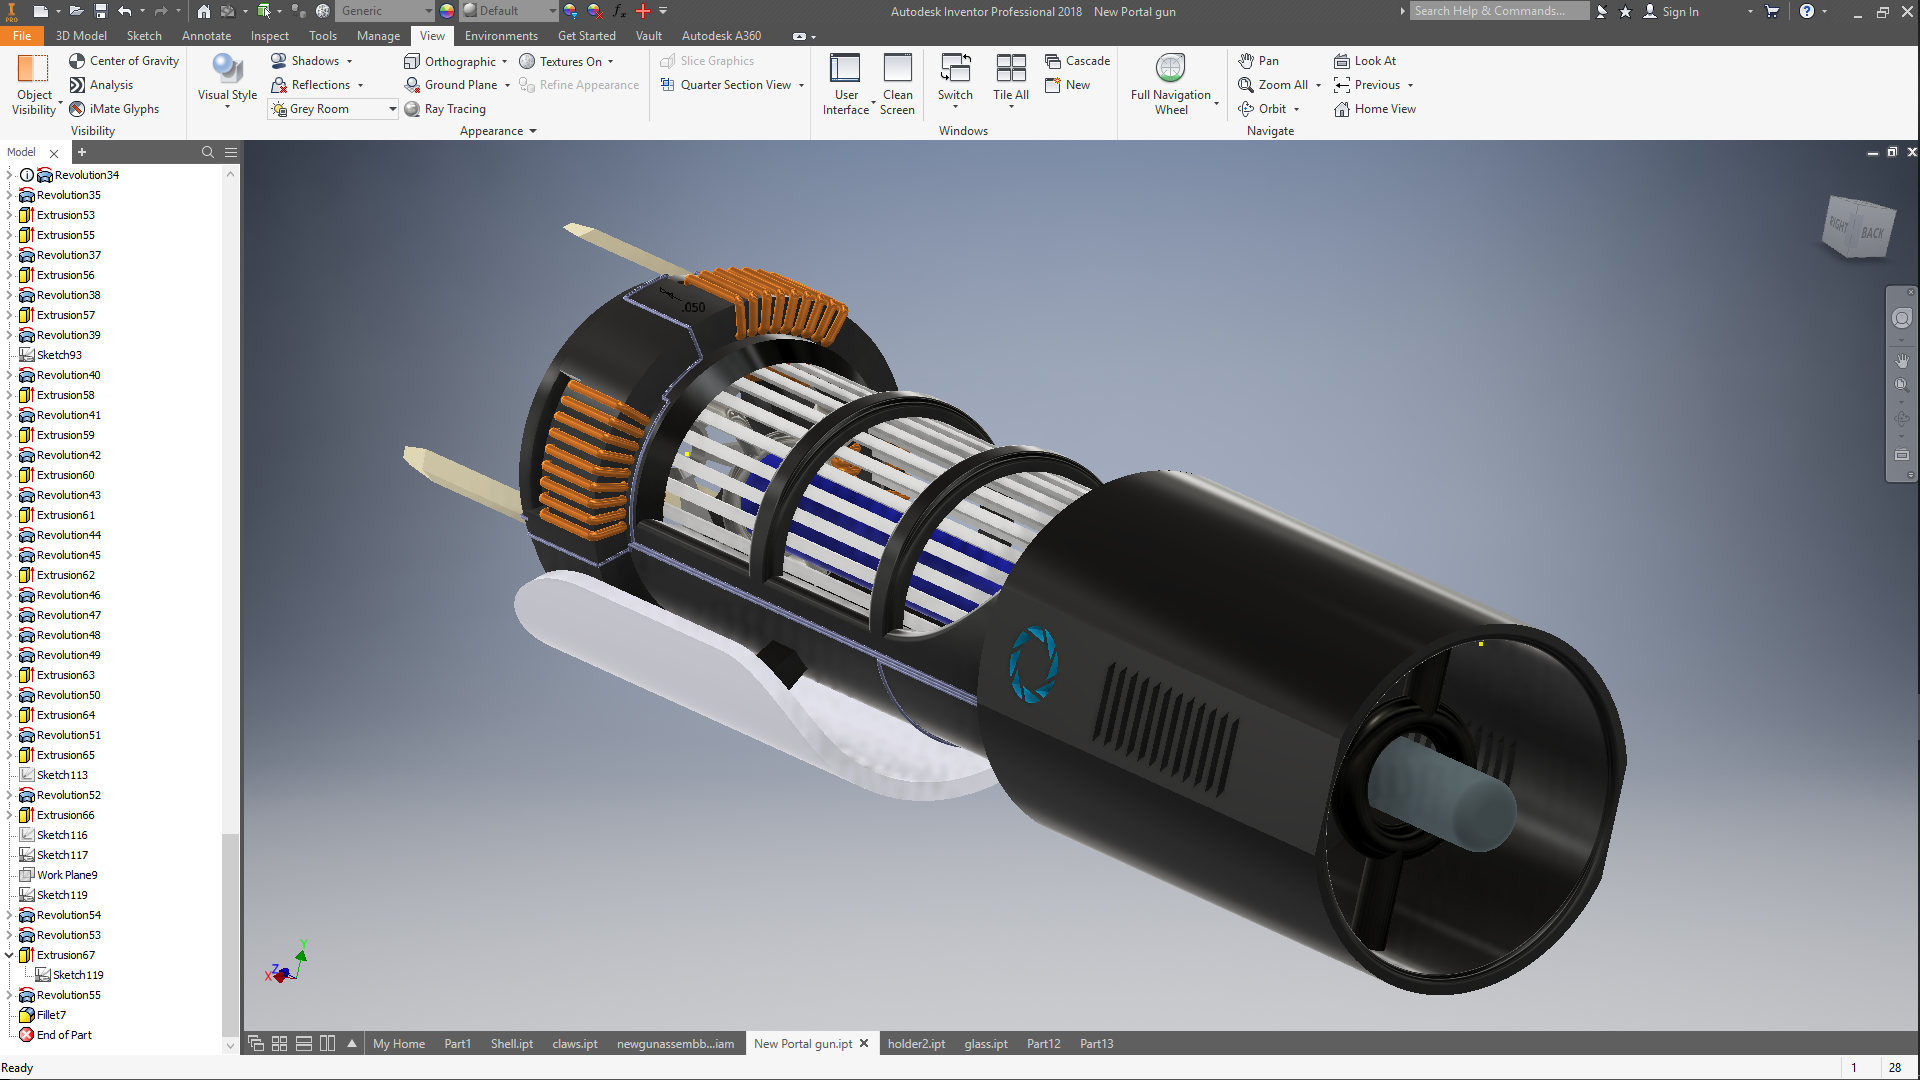
Task: Open the User Interface options
Action: [x=846, y=84]
